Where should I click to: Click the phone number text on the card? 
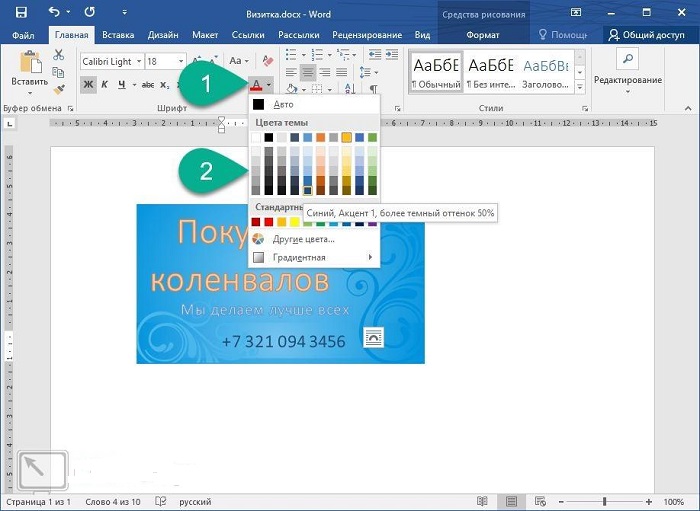point(283,342)
